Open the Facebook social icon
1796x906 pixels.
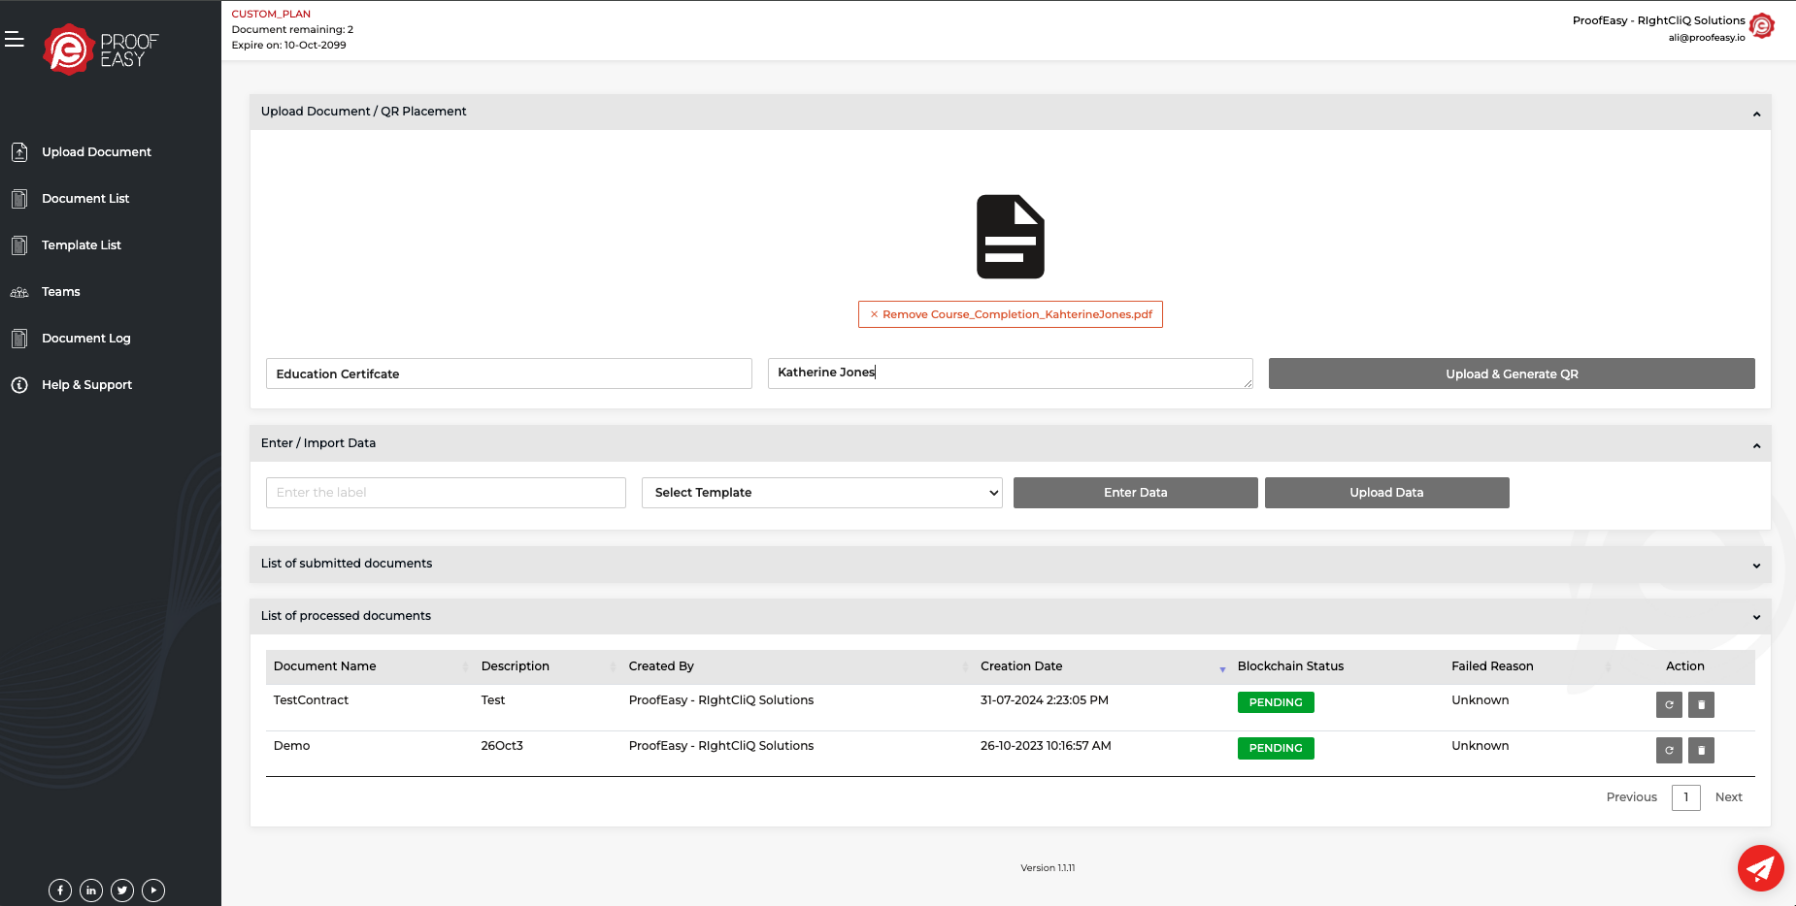(x=60, y=890)
